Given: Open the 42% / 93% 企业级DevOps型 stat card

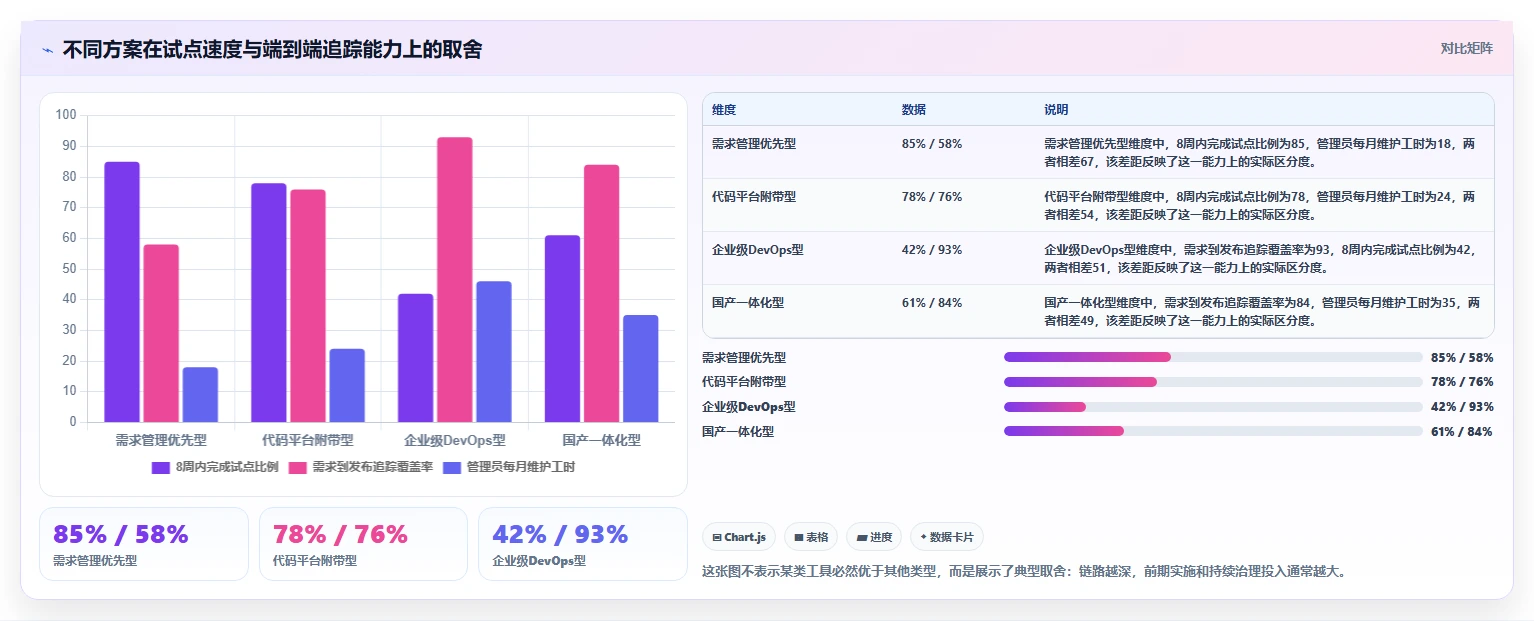Looking at the screenshot, I should (583, 544).
